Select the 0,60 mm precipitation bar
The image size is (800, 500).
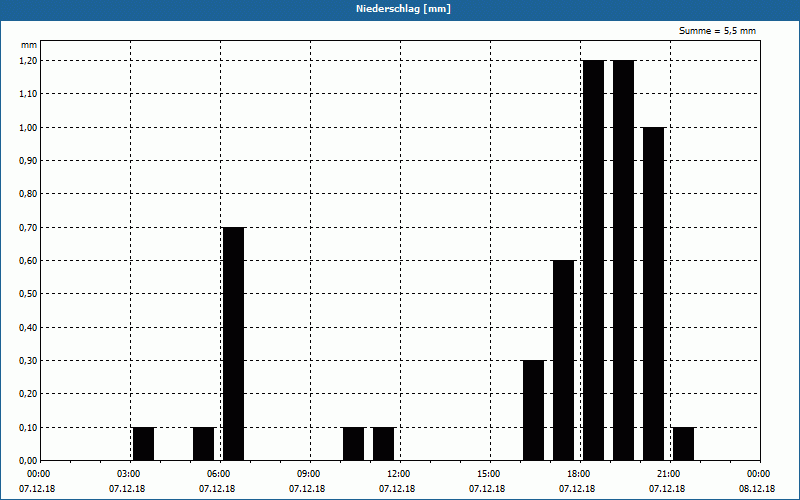(x=563, y=360)
